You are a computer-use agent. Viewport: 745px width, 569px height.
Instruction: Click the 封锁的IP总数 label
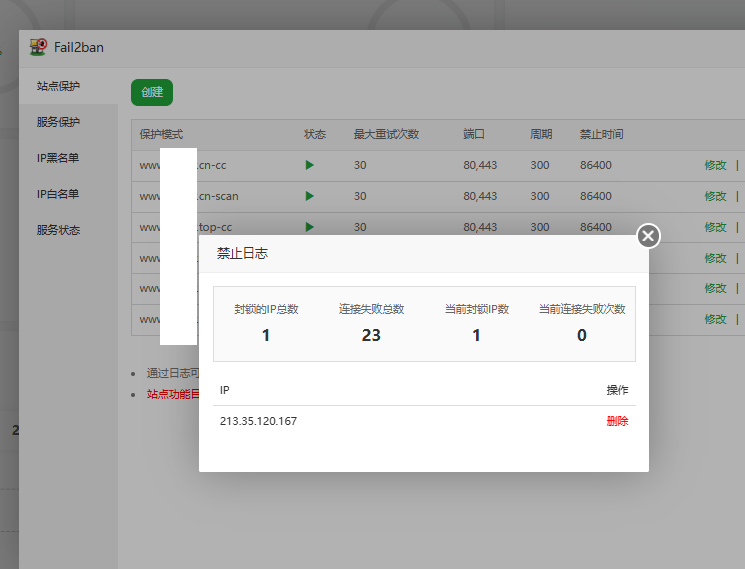[266, 309]
